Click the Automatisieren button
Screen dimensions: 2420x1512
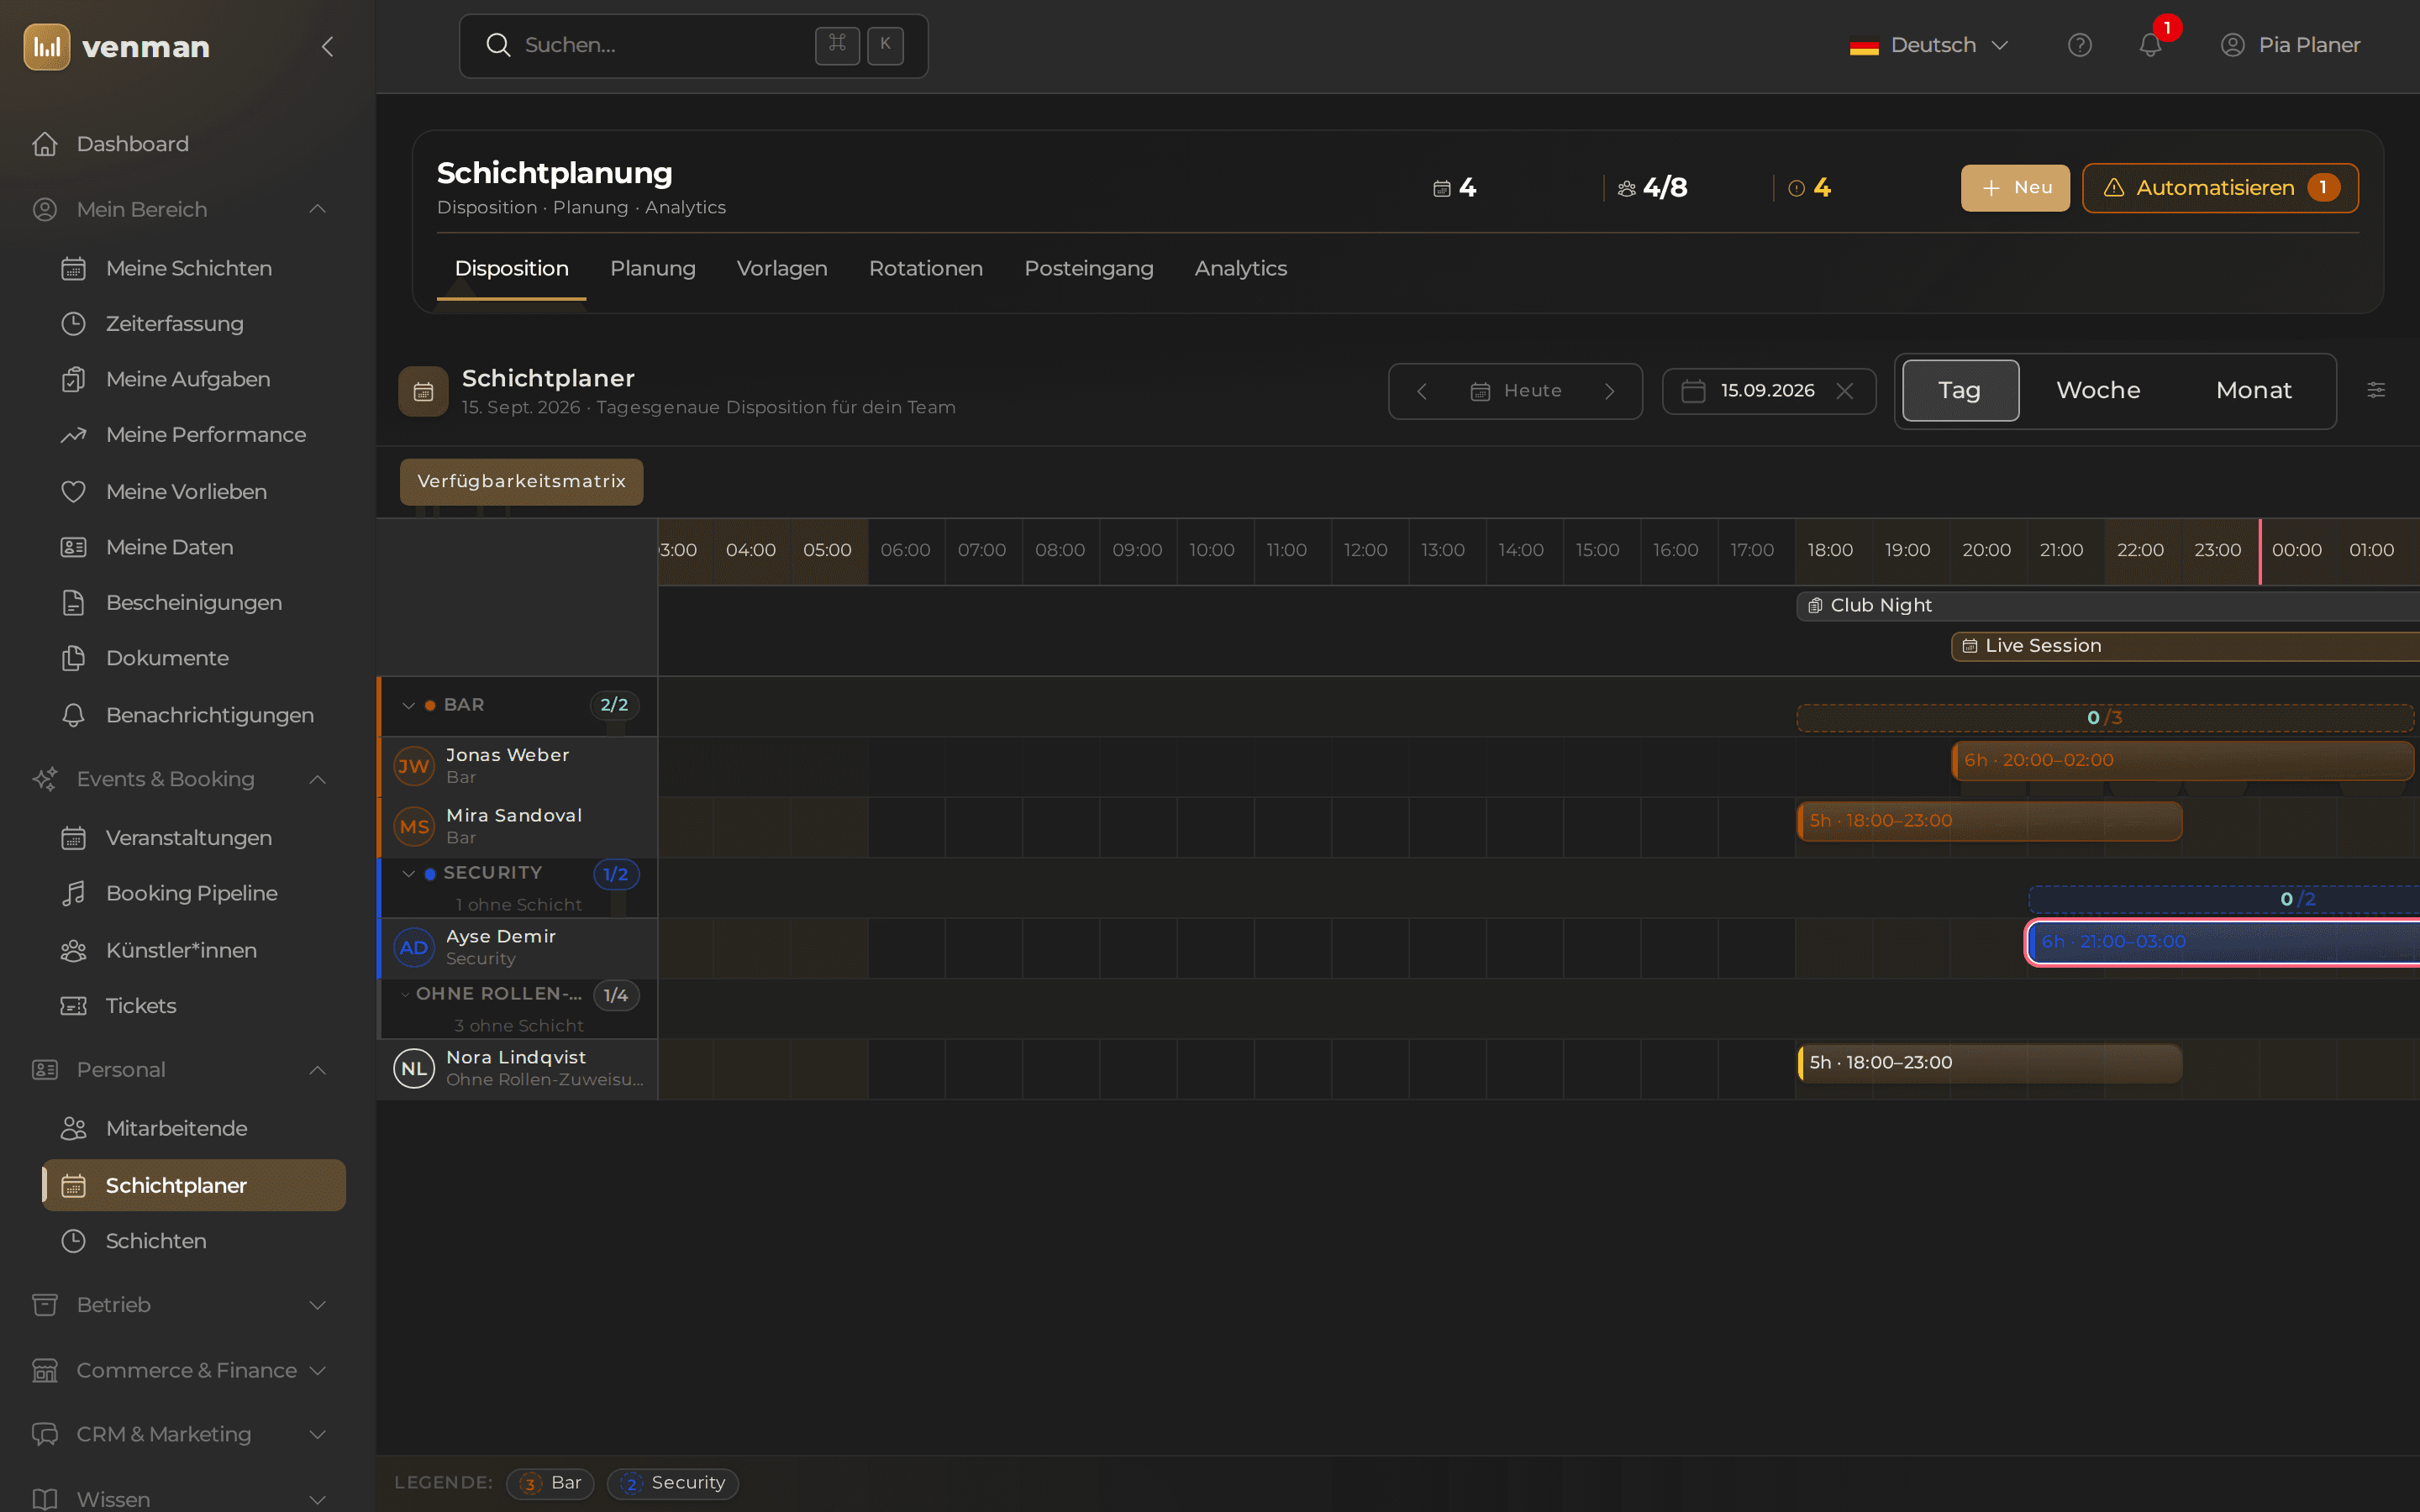2220,188
